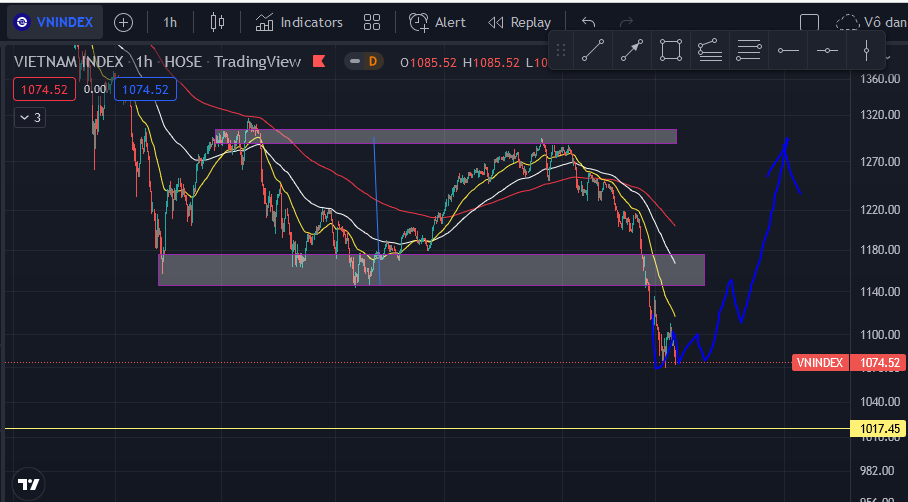
Task: Select the Rectangle drawing tool
Action: [x=671, y=50]
